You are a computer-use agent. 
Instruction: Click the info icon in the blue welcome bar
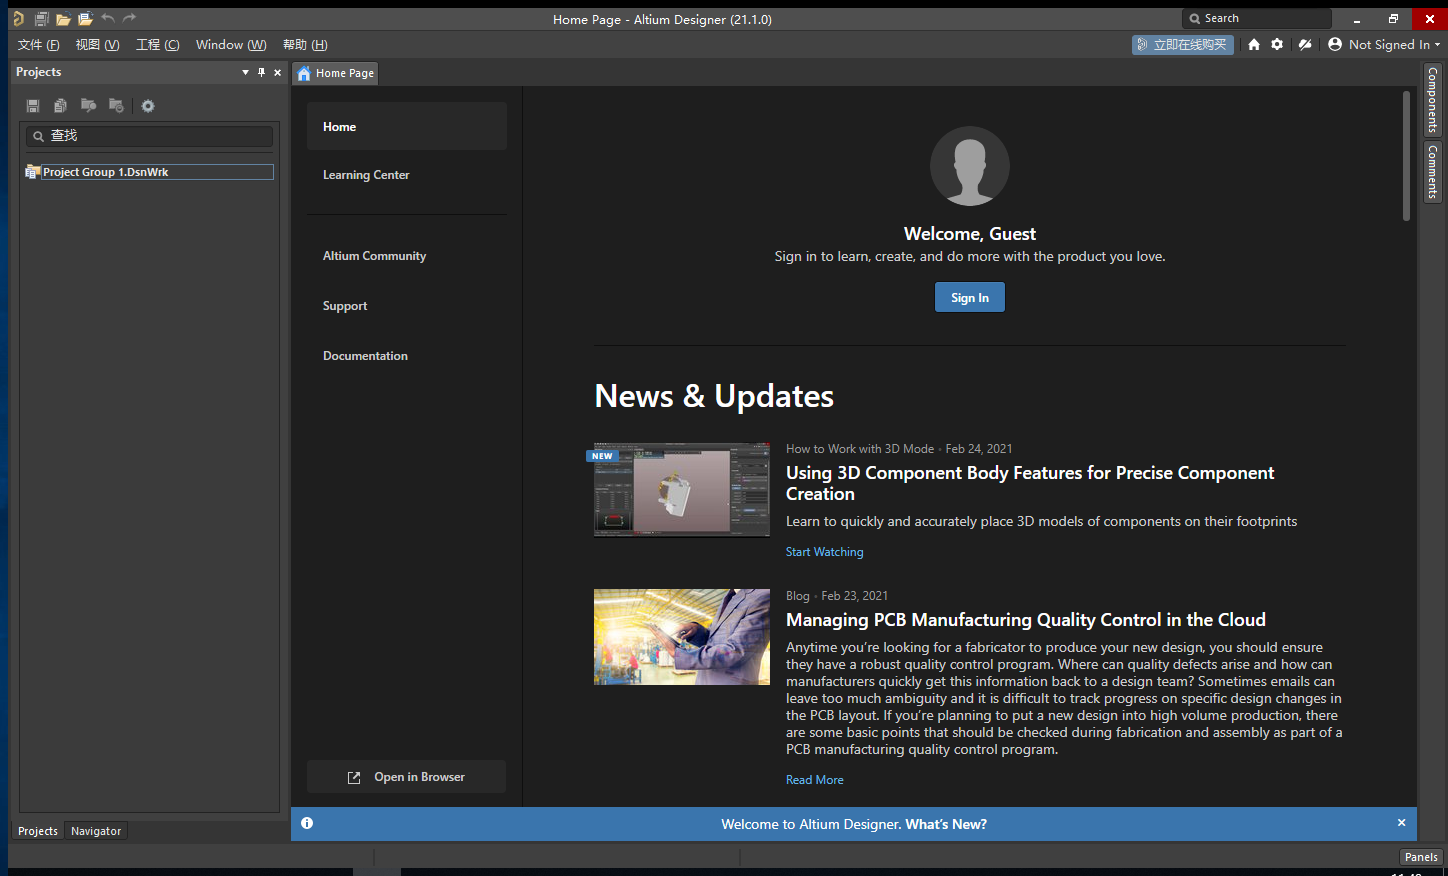tap(307, 823)
